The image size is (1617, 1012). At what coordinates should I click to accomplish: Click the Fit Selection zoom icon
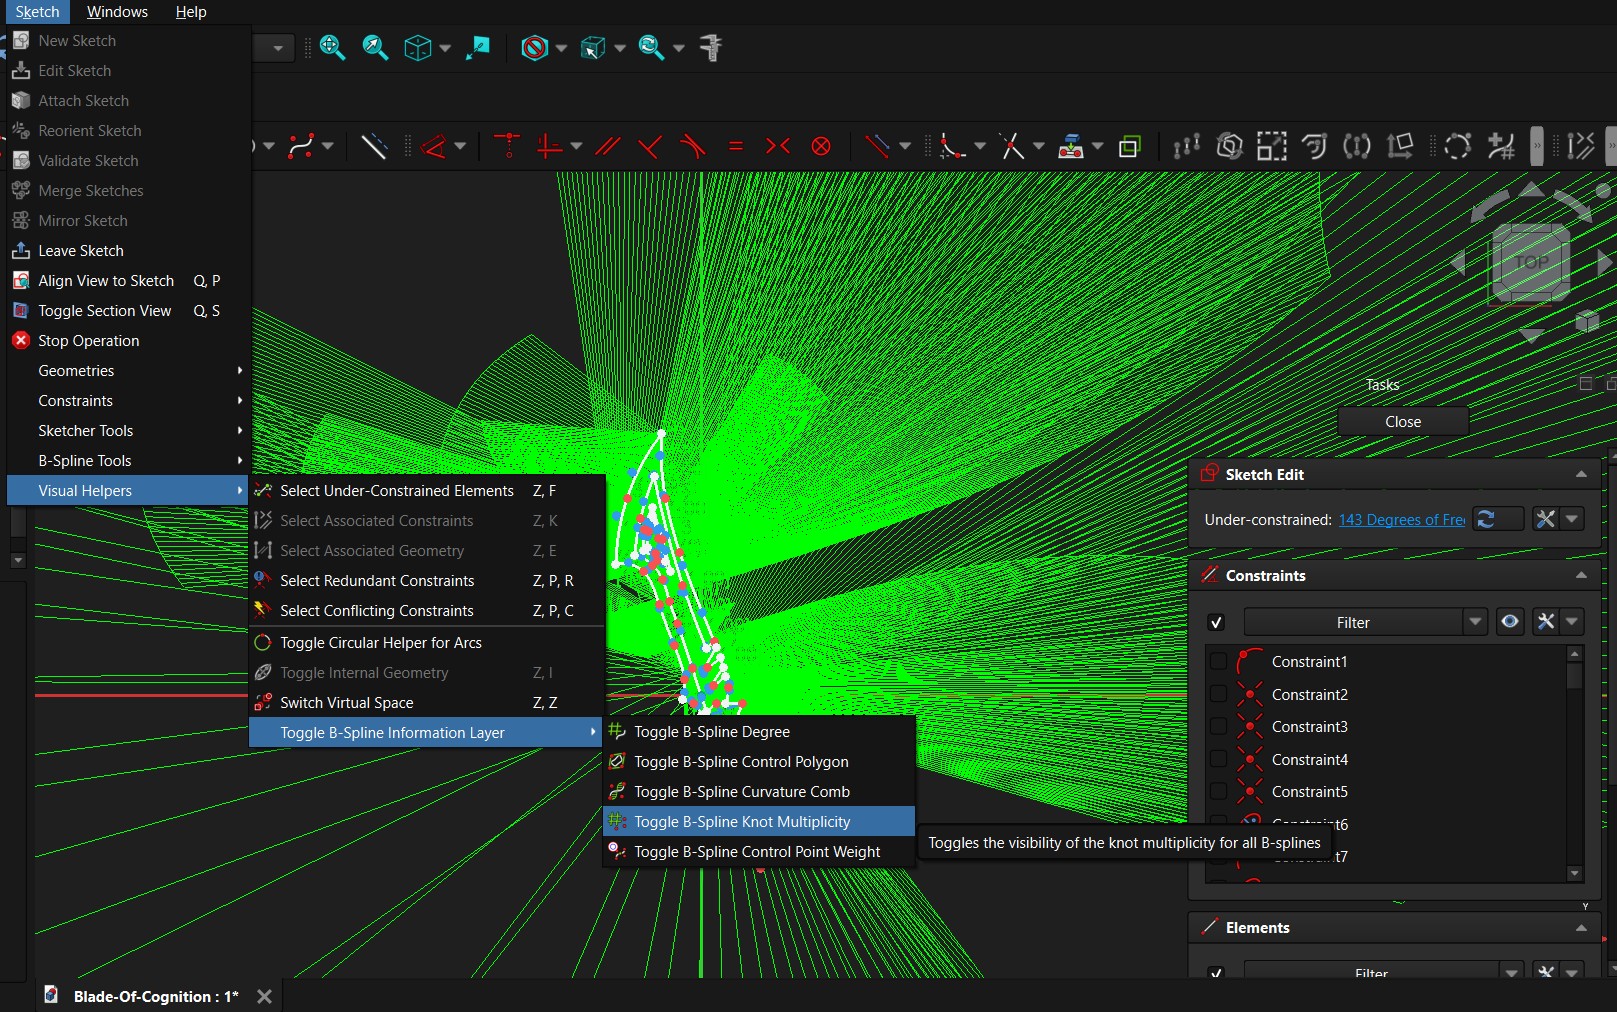375,47
